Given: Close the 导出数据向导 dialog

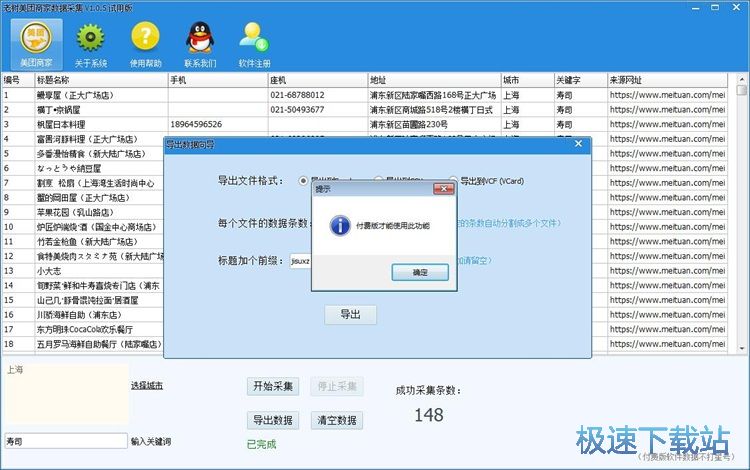Looking at the screenshot, I should (x=578, y=144).
